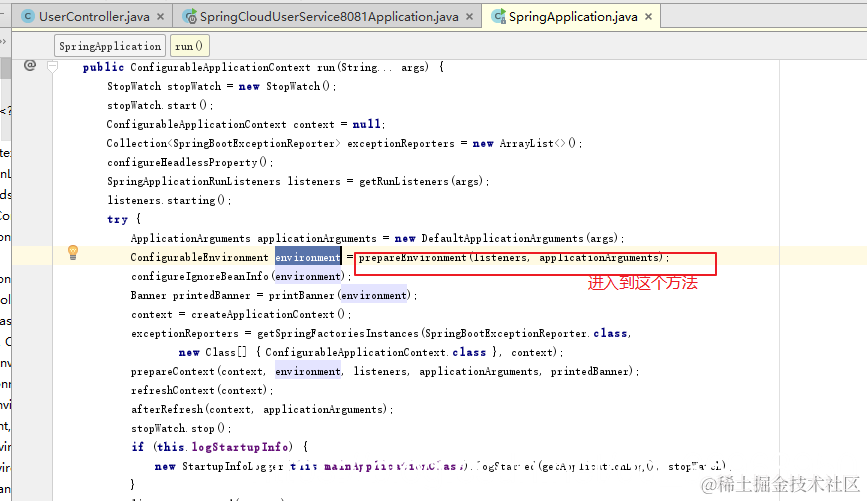Screen dimensions: 867x501
Task: Click getSpringFactoriesInstances call
Action: coord(338,333)
